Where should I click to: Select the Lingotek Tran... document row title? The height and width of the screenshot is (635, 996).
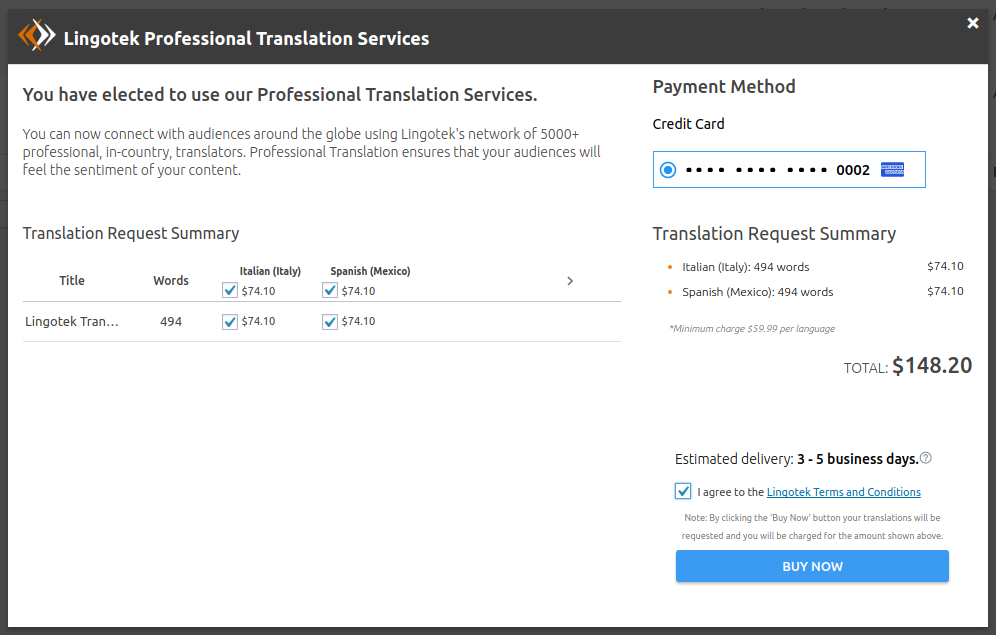point(72,322)
